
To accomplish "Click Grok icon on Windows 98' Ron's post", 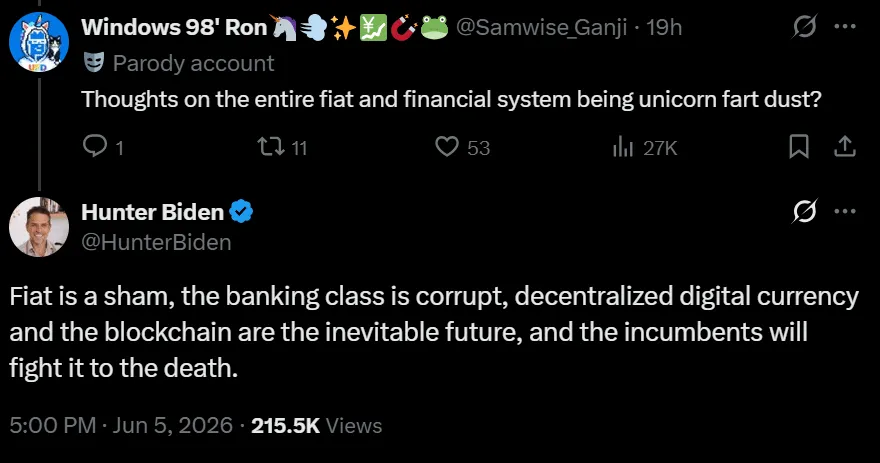I will click(x=804, y=26).
